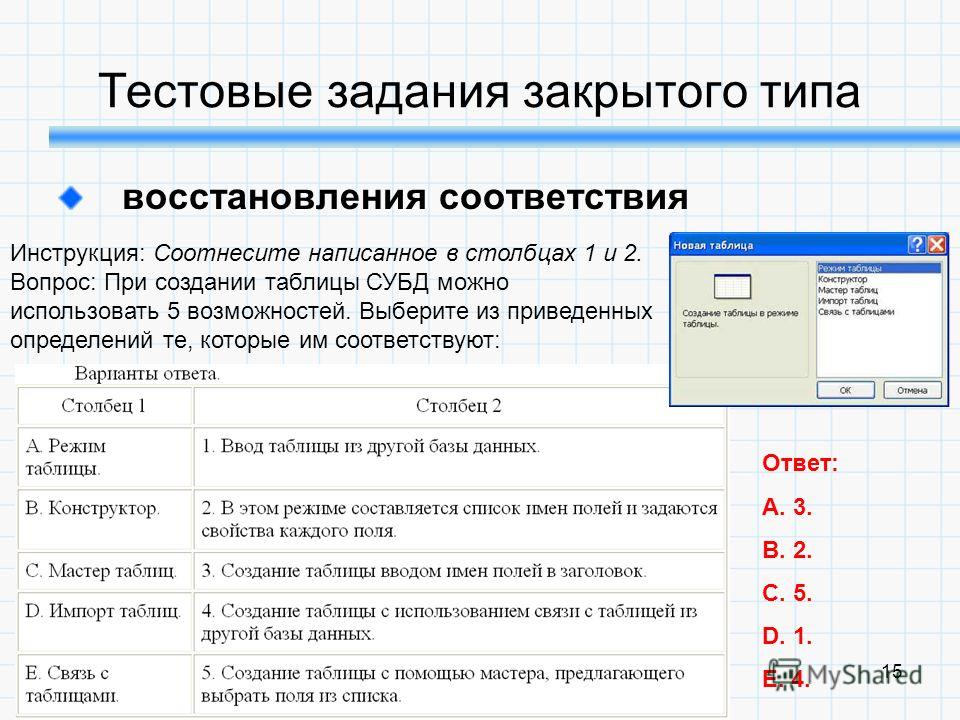Click the answer 'C. 5.'

(787, 593)
